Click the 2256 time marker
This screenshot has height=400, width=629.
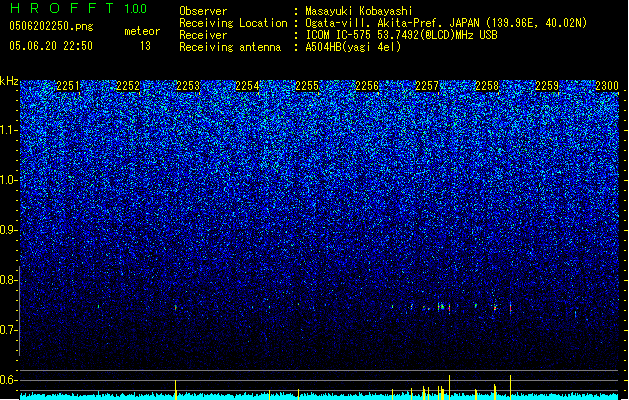pyautogui.click(x=367, y=86)
